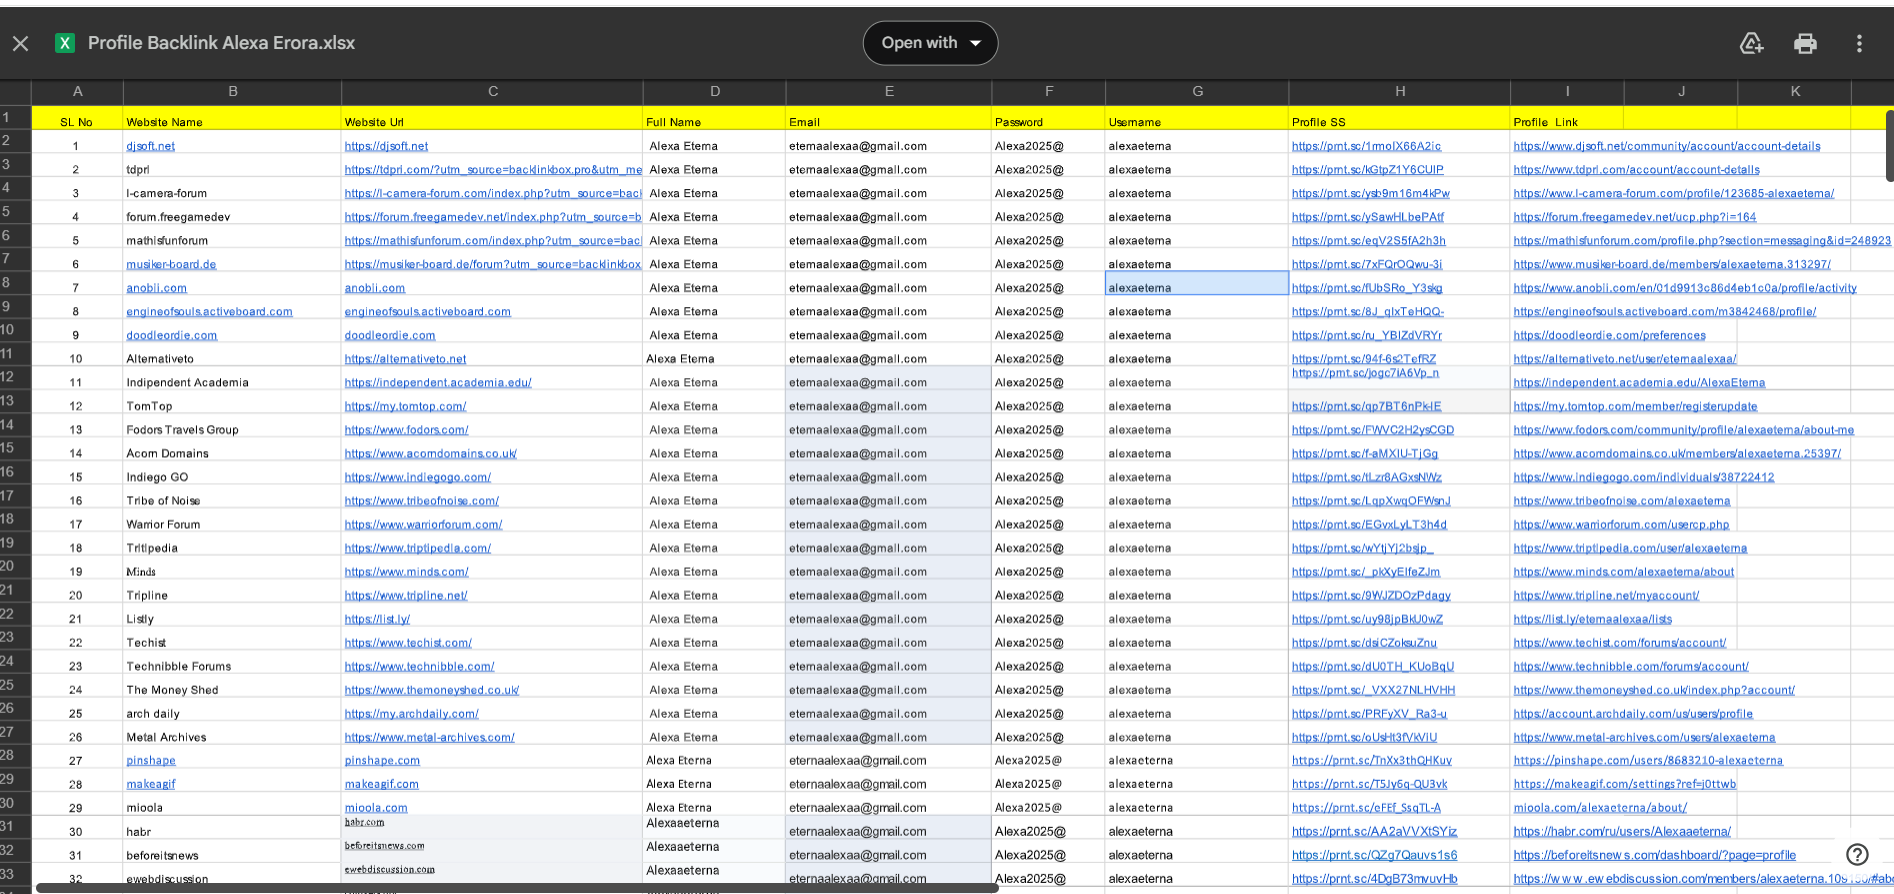Open the three-dot more actions menu
The width and height of the screenshot is (1894, 894).
[x=1859, y=43]
